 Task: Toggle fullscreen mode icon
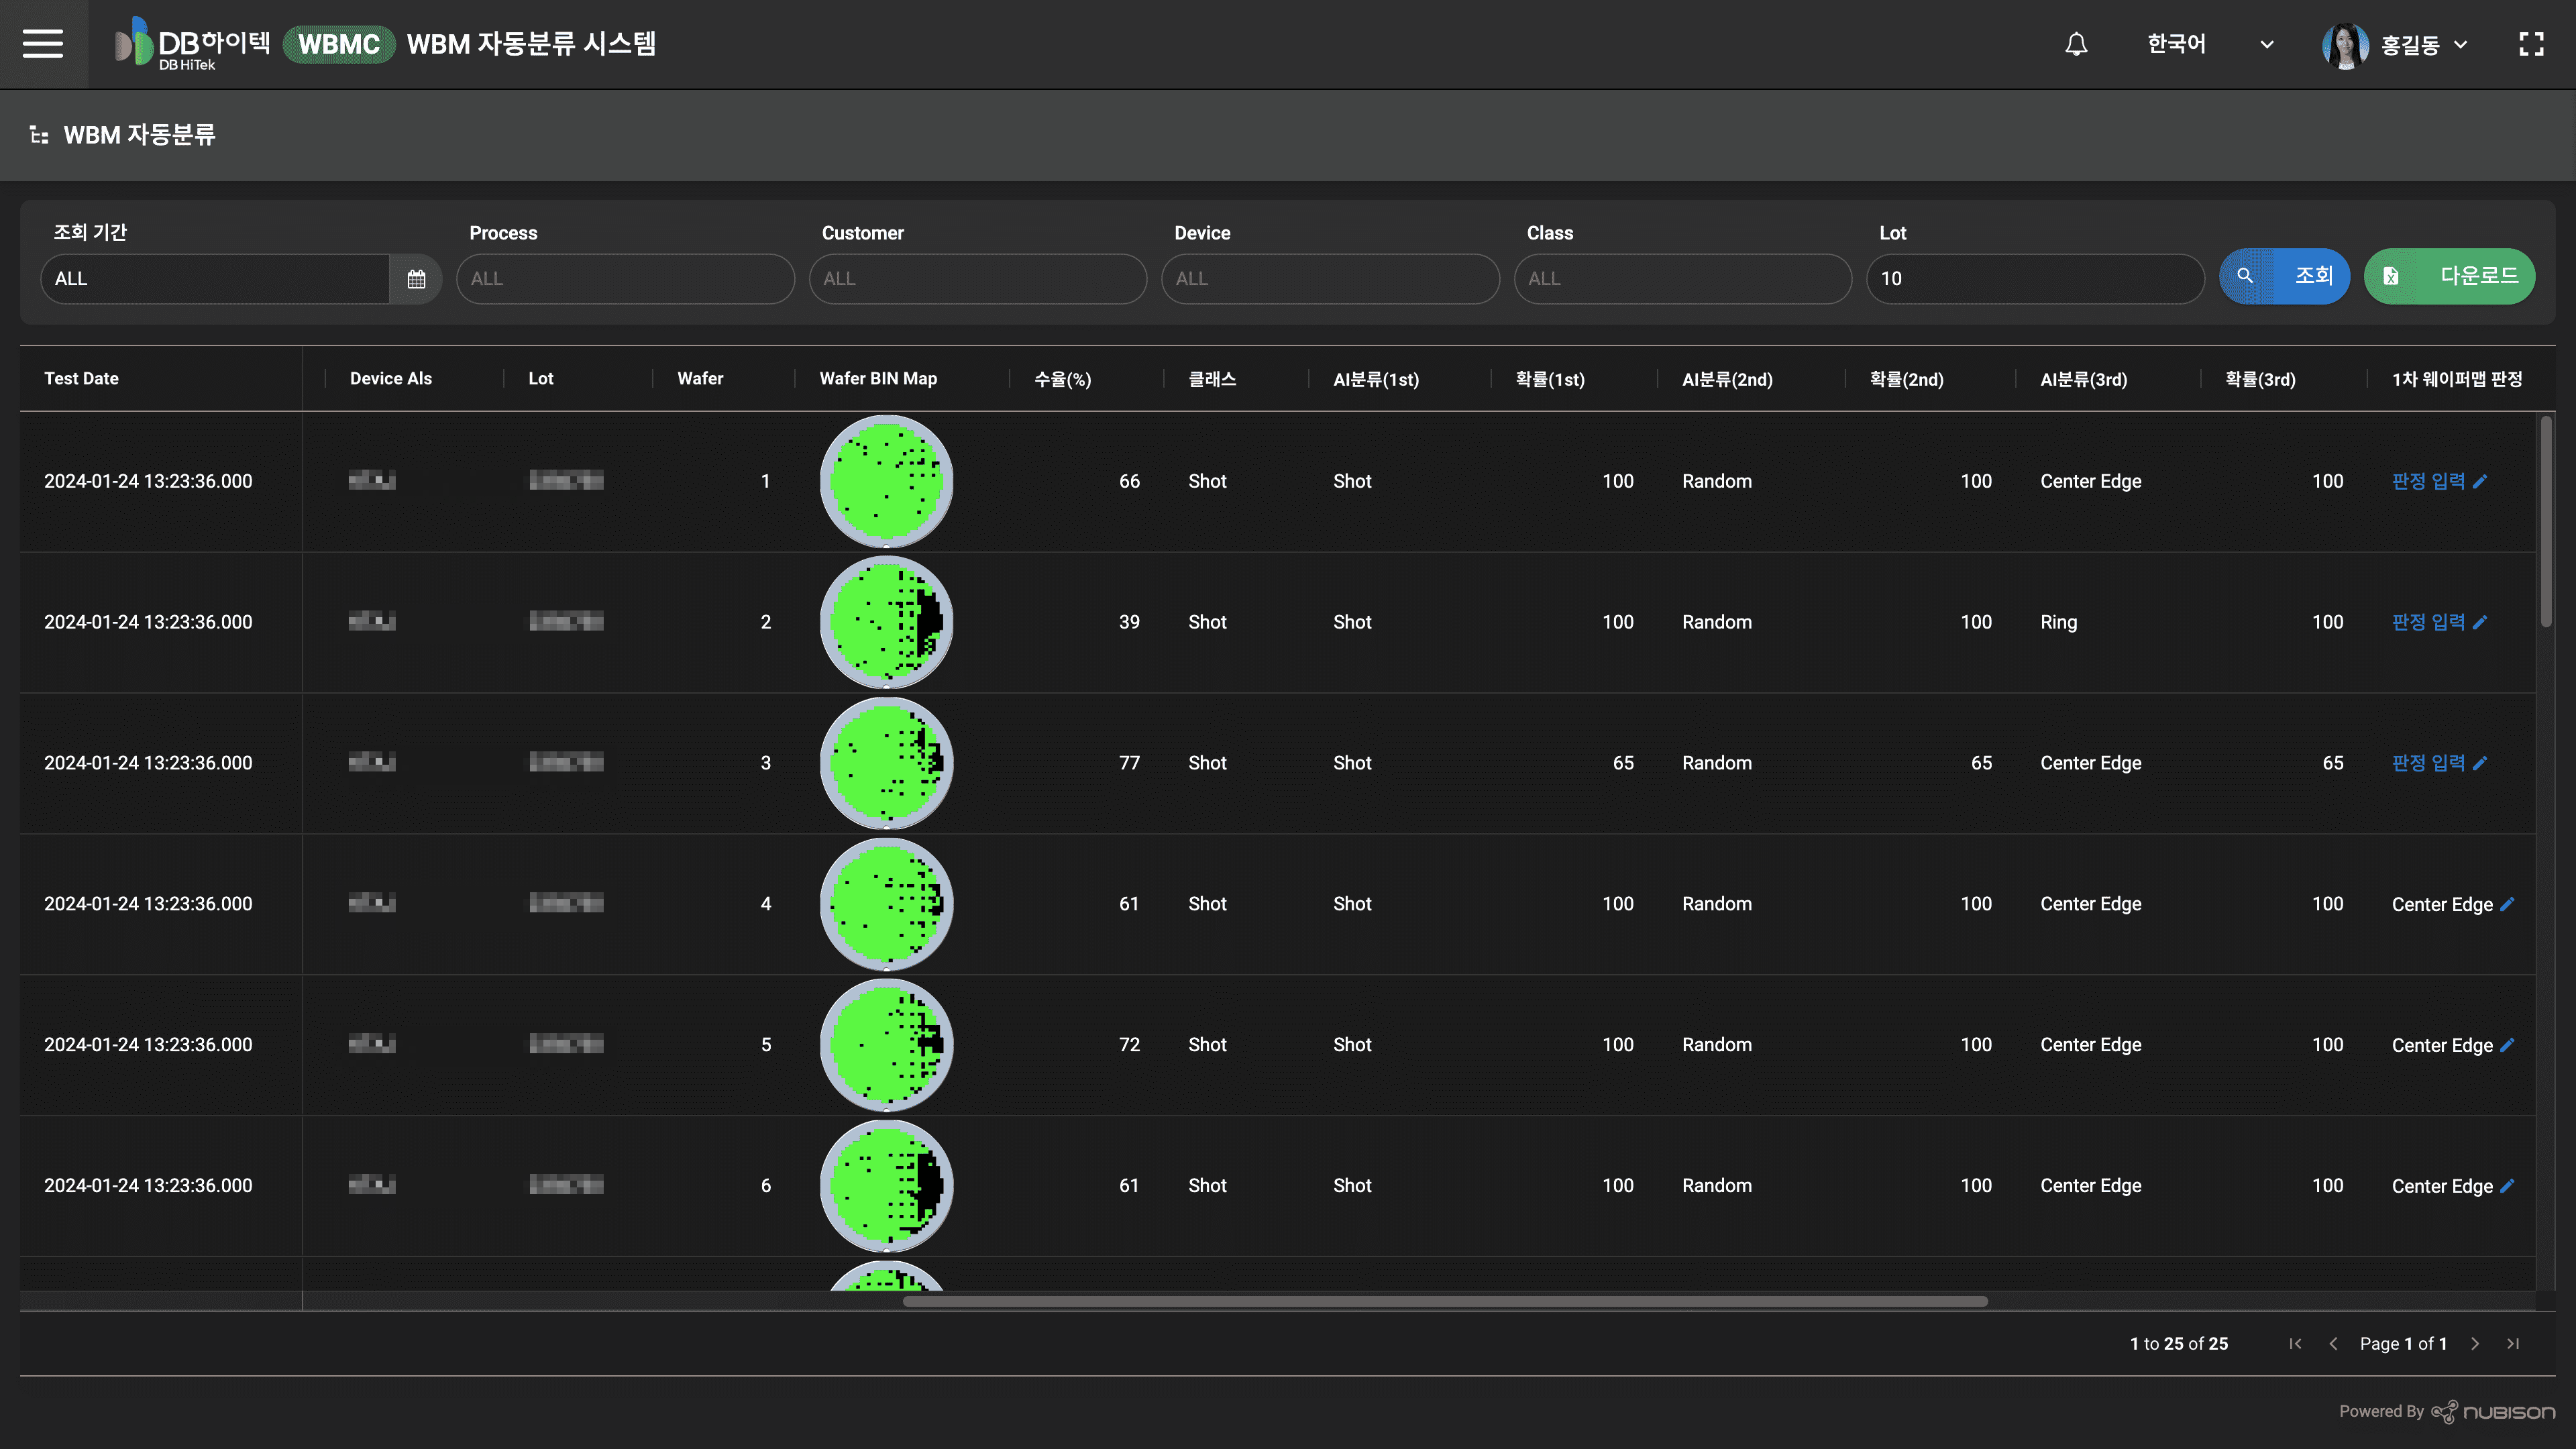point(2531,44)
